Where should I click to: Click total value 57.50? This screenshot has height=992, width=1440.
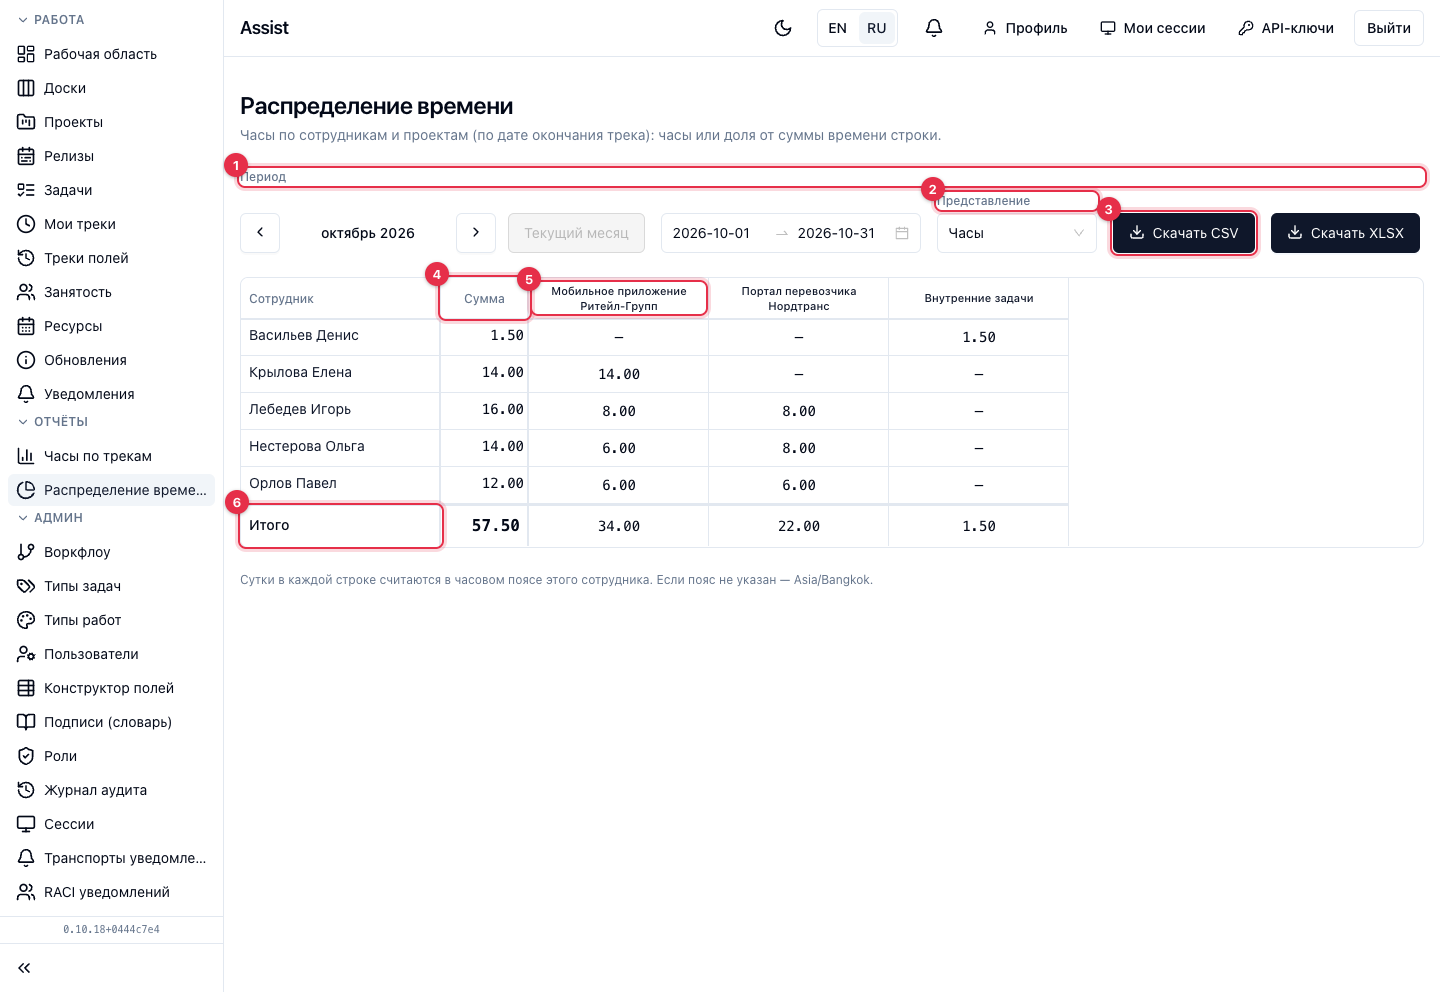pos(496,525)
